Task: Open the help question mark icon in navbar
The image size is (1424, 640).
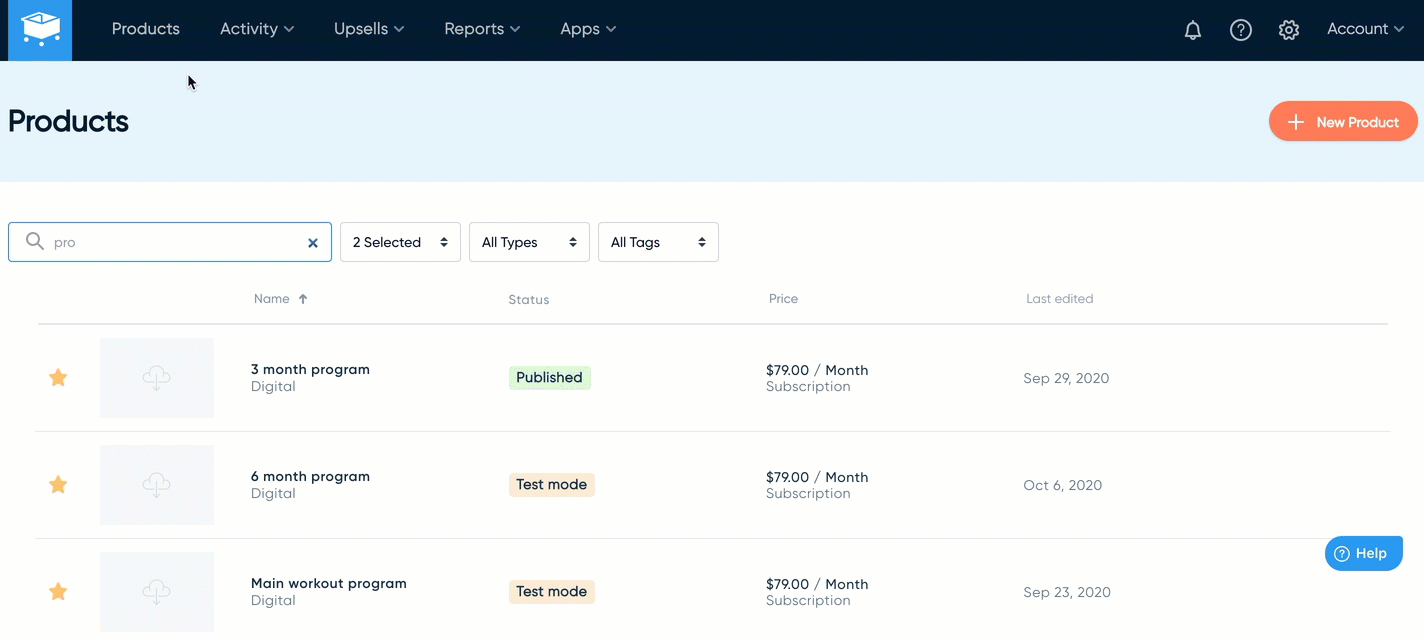Action: tap(1241, 30)
